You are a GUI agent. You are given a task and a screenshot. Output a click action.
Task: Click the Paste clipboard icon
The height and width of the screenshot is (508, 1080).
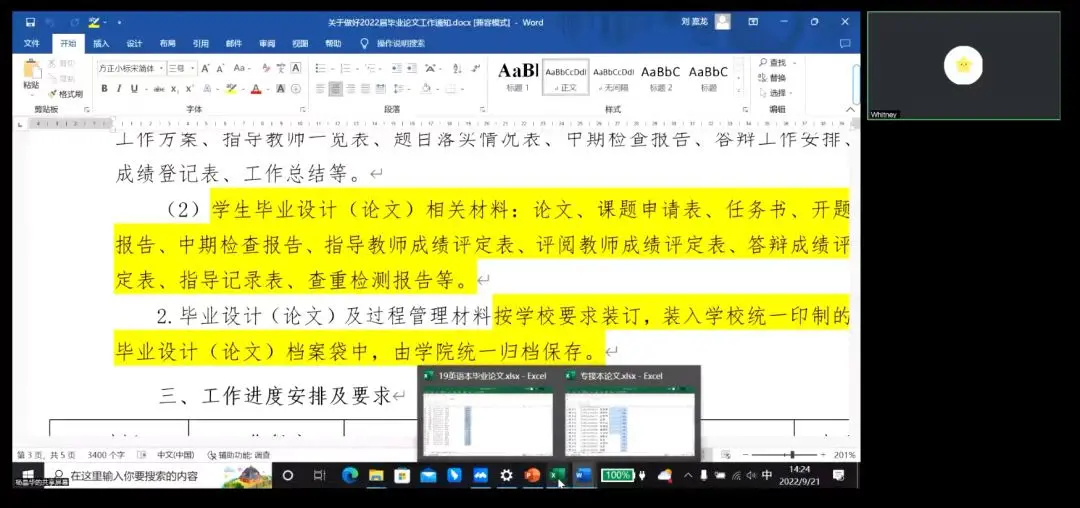click(32, 70)
